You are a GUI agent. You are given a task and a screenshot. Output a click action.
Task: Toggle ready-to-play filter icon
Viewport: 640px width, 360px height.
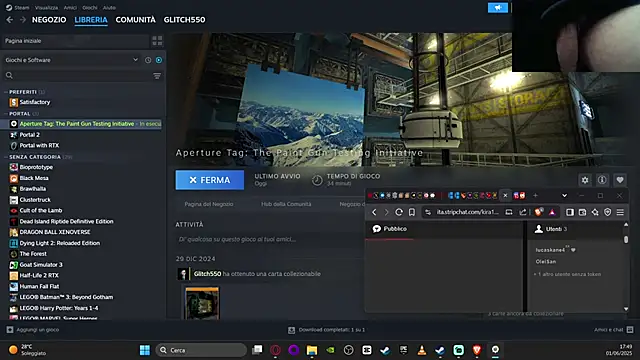tap(159, 60)
